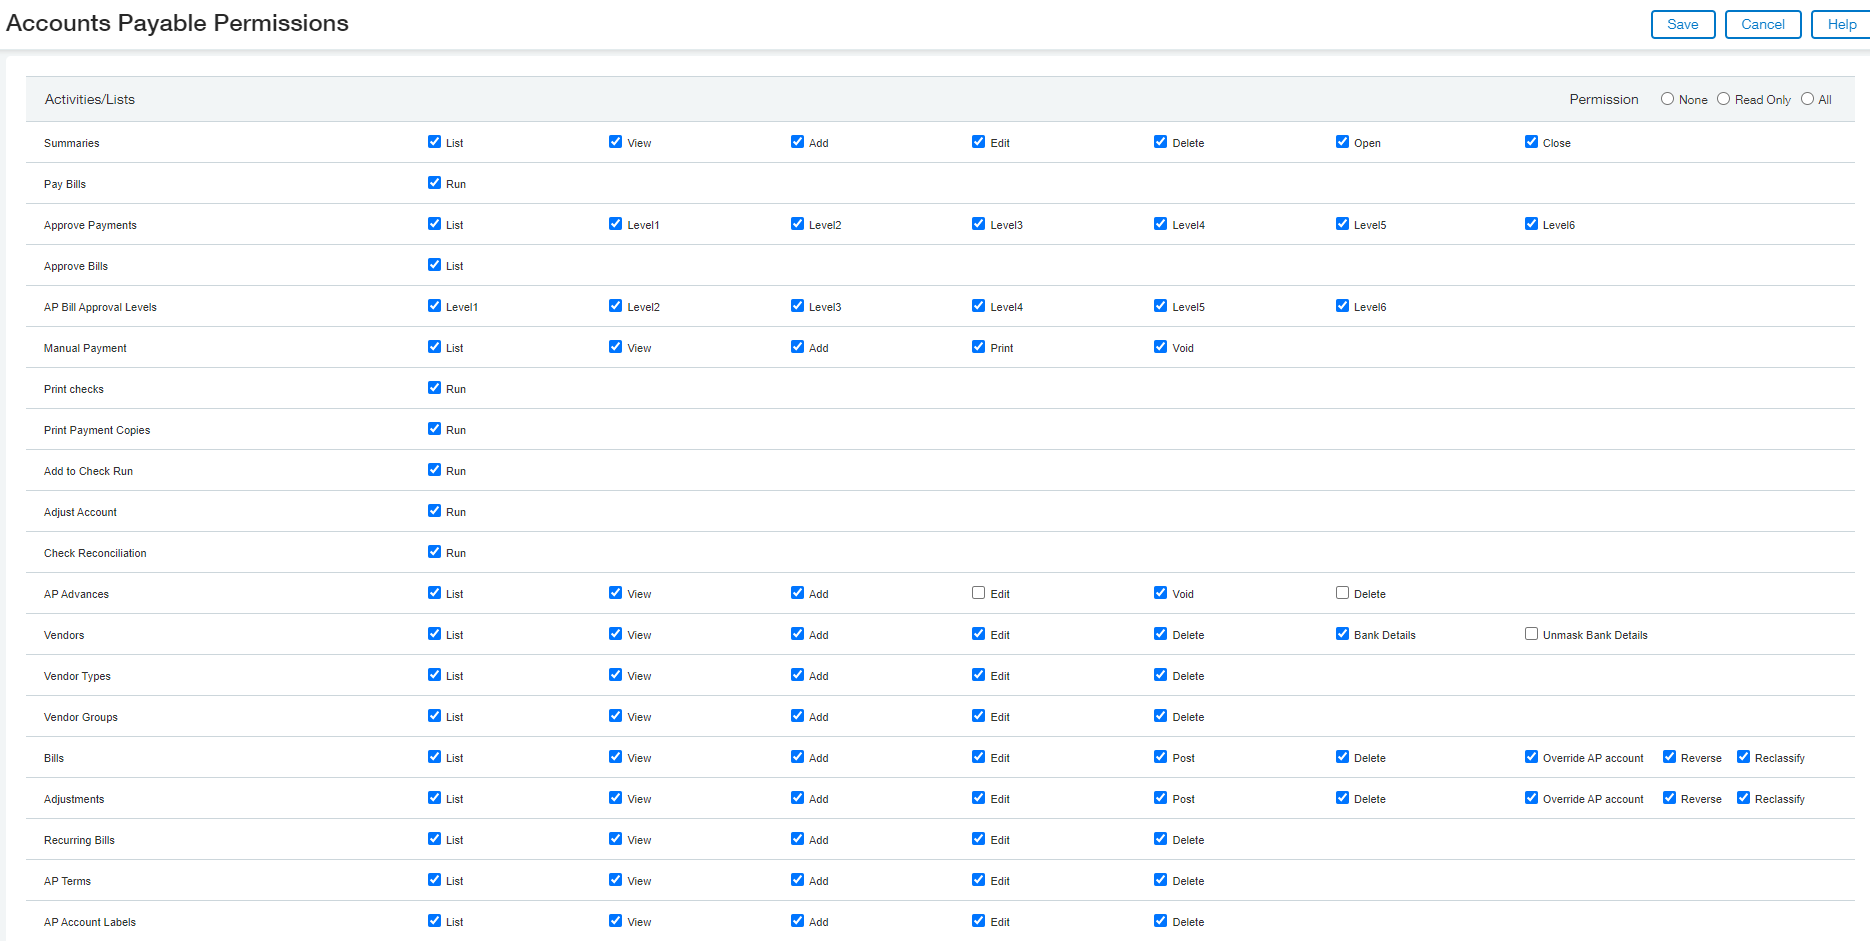Toggle Add for Vendor Types

[x=797, y=675]
